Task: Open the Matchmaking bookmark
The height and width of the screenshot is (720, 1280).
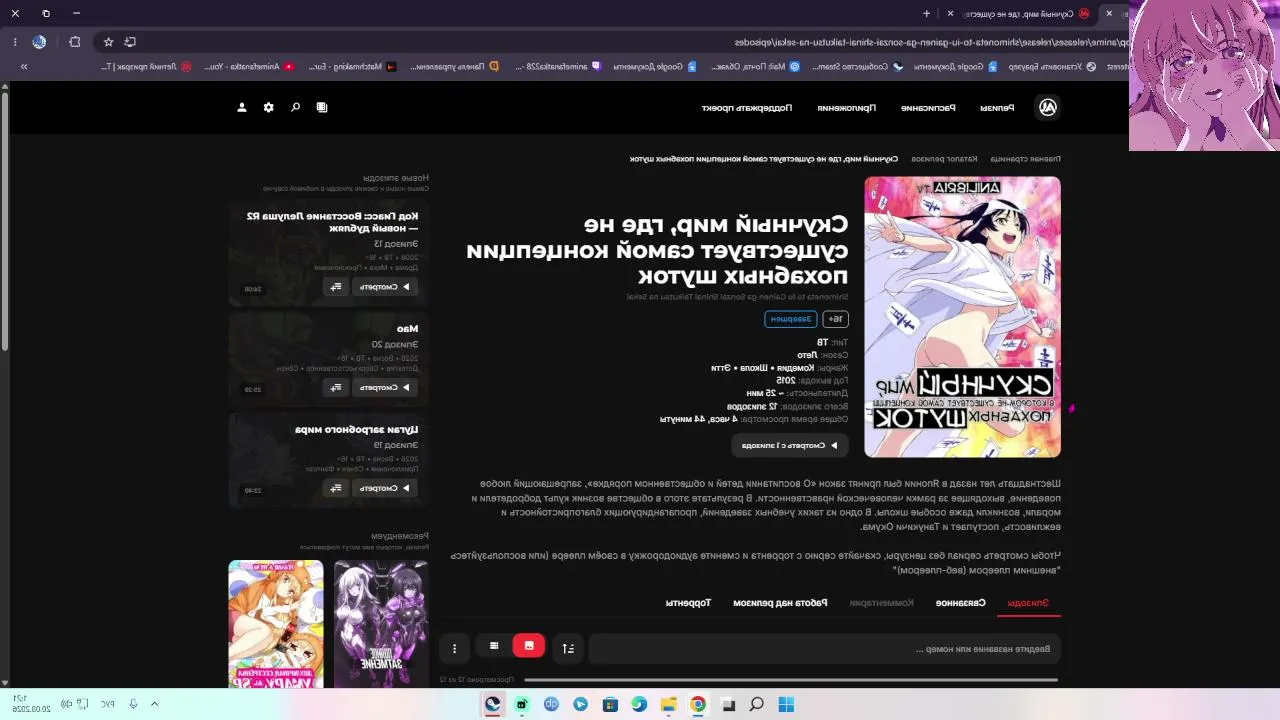Action: [354, 67]
